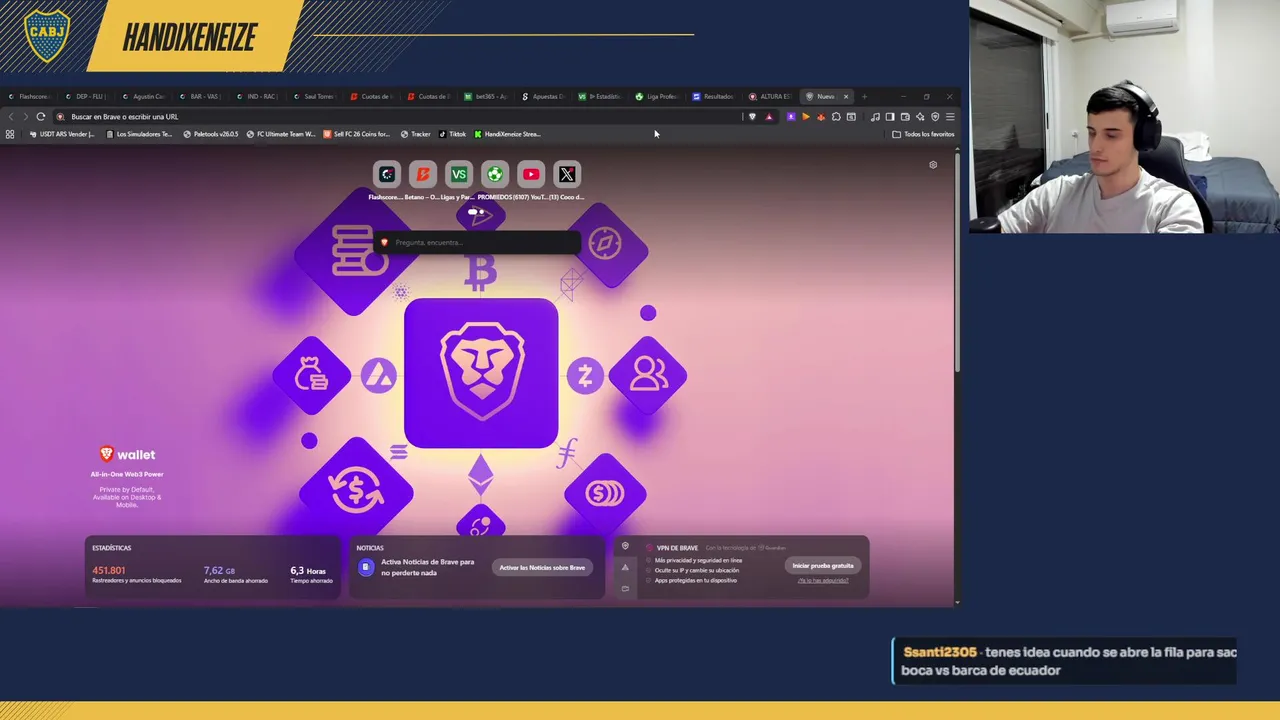The image size is (1280, 720).
Task: Open a new tab with plus button
Action: 865,97
